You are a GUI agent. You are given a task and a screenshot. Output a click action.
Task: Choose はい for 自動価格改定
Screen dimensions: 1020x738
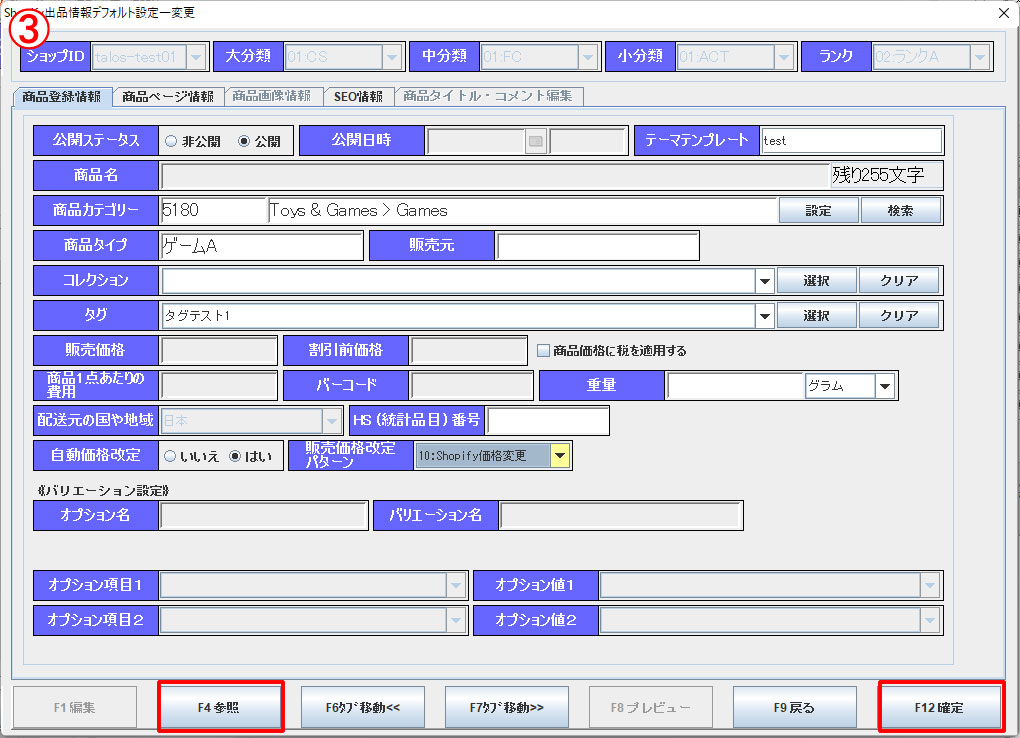point(236,456)
